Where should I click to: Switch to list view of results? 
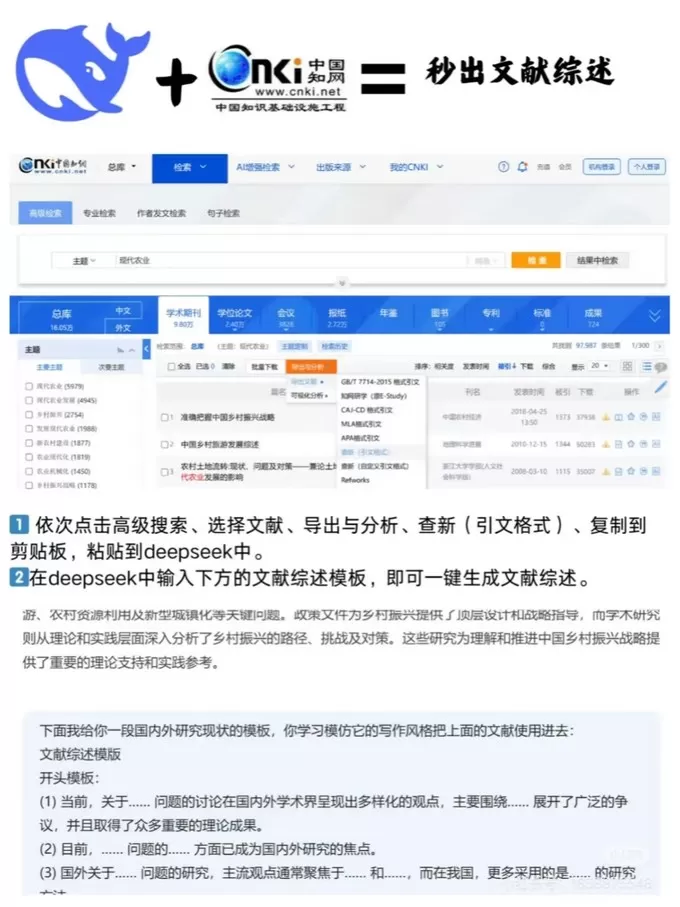click(646, 366)
